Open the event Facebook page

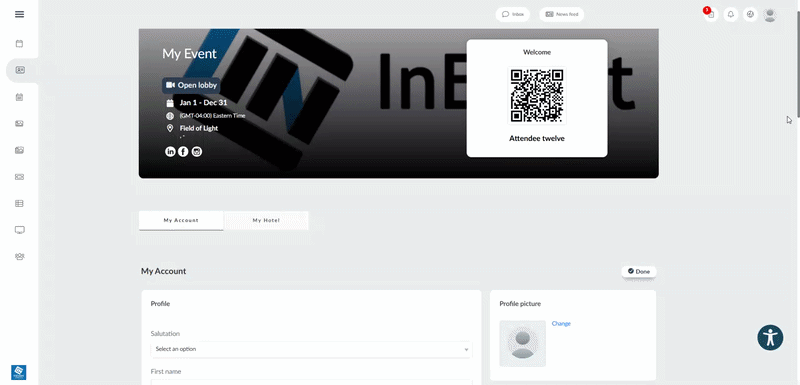click(183, 151)
